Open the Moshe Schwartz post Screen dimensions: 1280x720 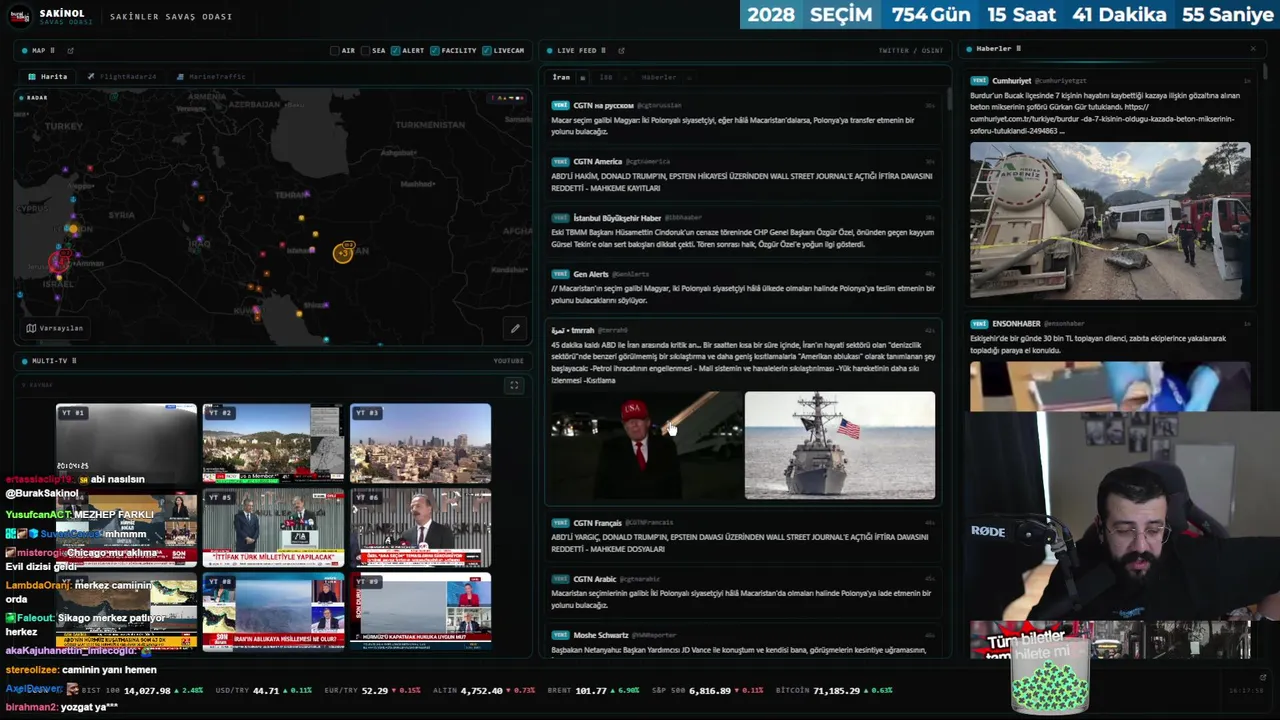[x=742, y=641]
